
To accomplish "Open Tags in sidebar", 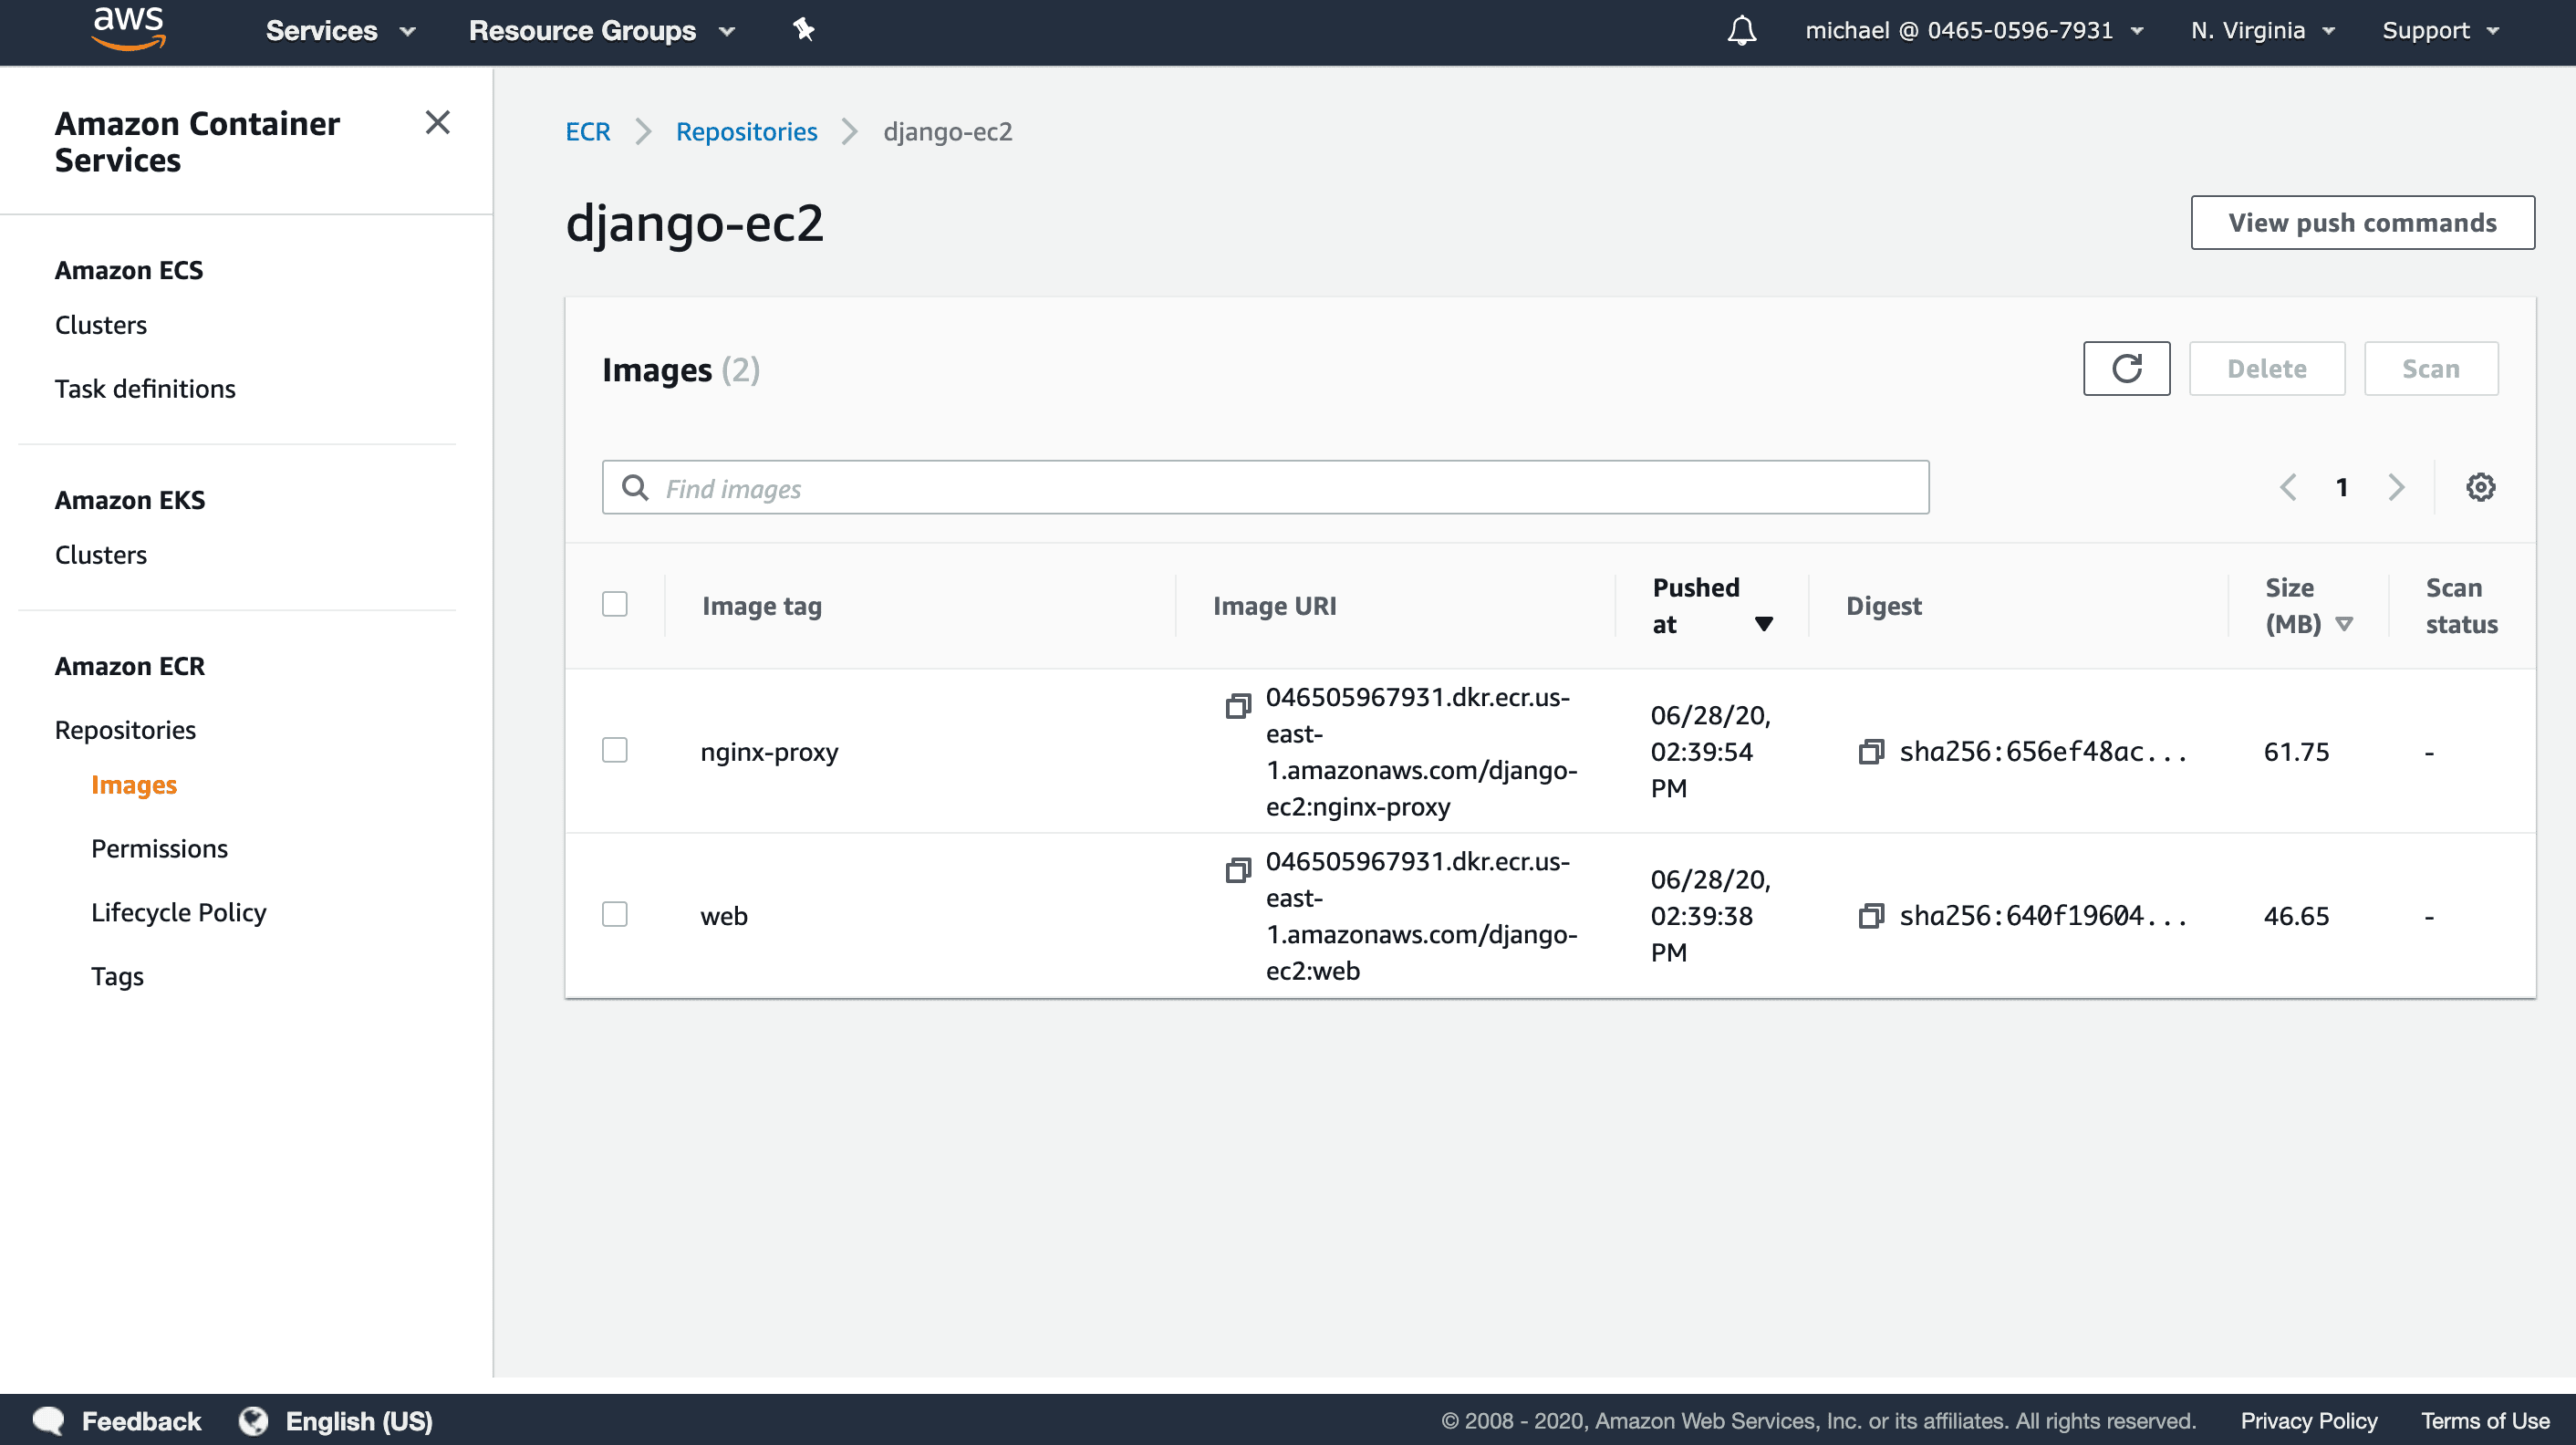I will (x=117, y=977).
